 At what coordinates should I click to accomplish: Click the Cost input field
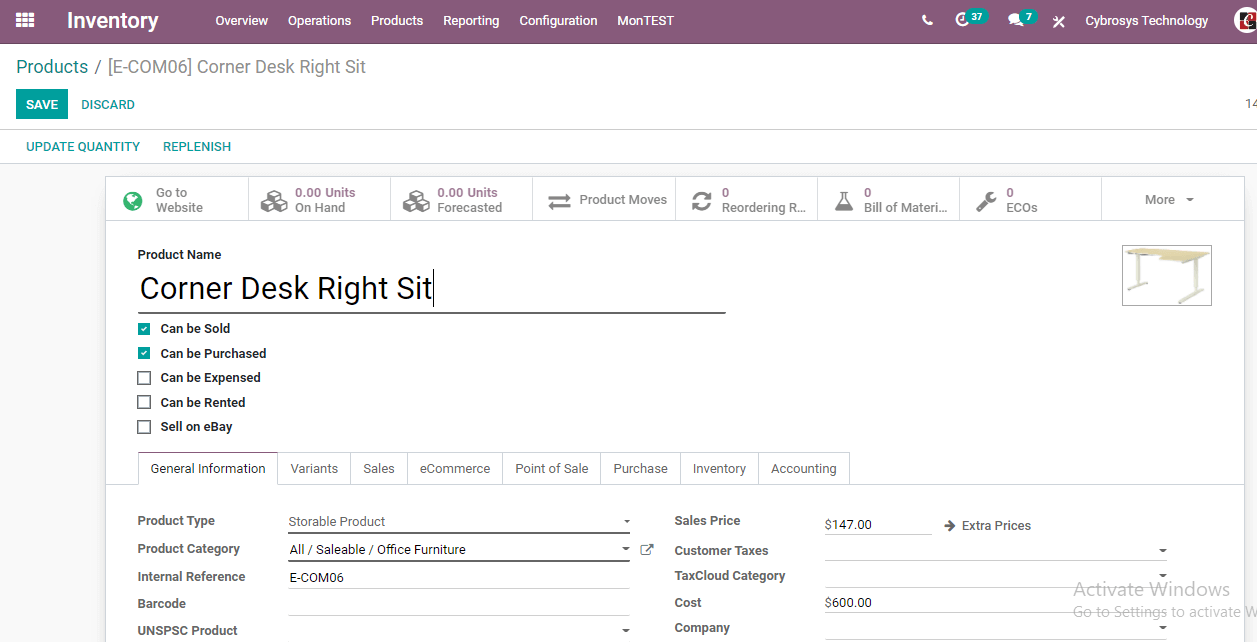click(996, 603)
